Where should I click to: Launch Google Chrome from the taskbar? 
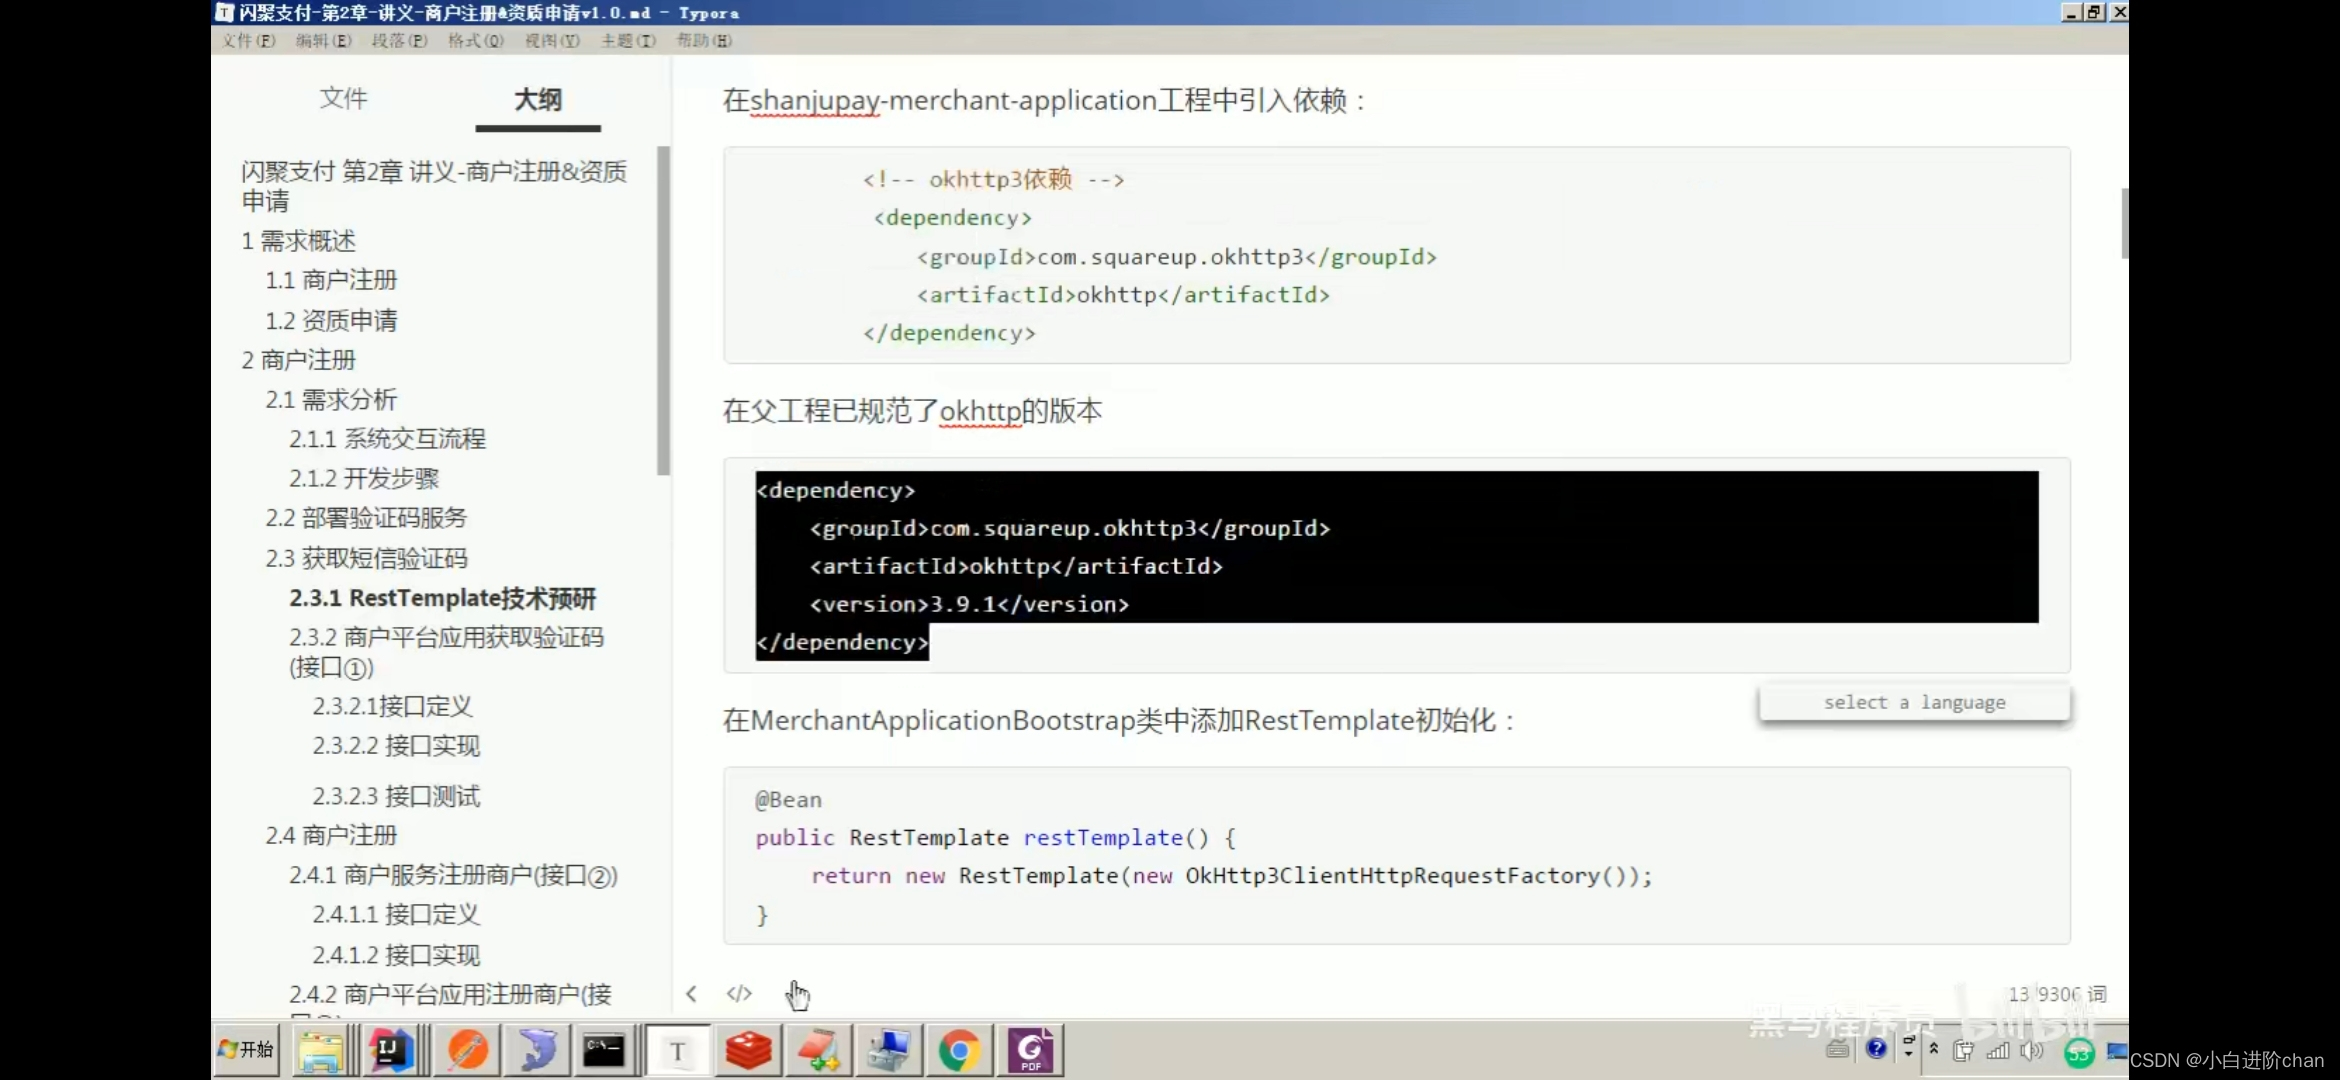click(x=959, y=1051)
